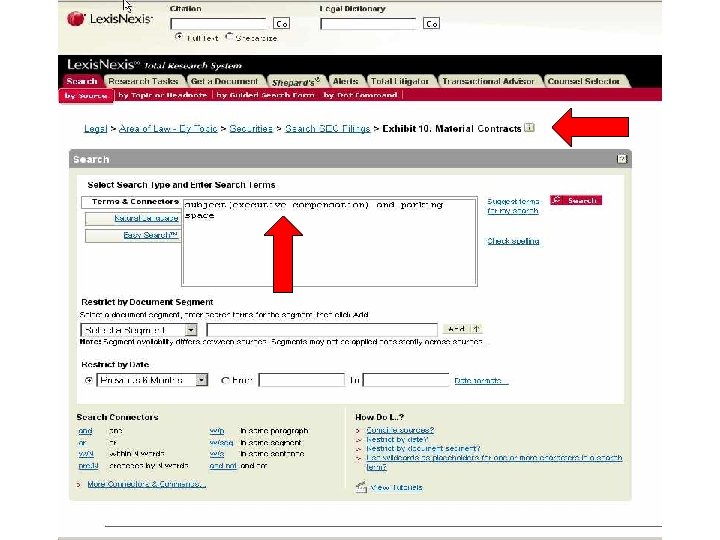Screen dimensions: 720x540
Task: Click the segment terms input field
Action: (322, 330)
